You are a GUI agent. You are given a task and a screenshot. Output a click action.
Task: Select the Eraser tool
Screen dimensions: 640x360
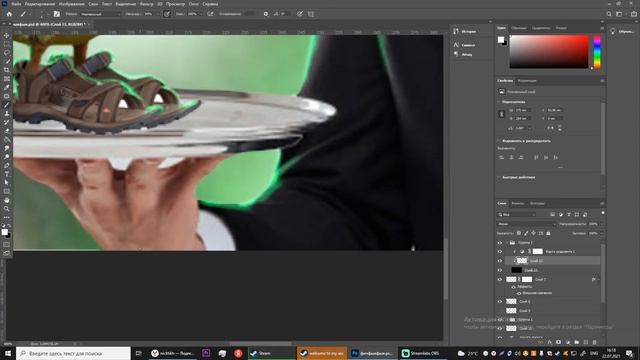(7, 131)
